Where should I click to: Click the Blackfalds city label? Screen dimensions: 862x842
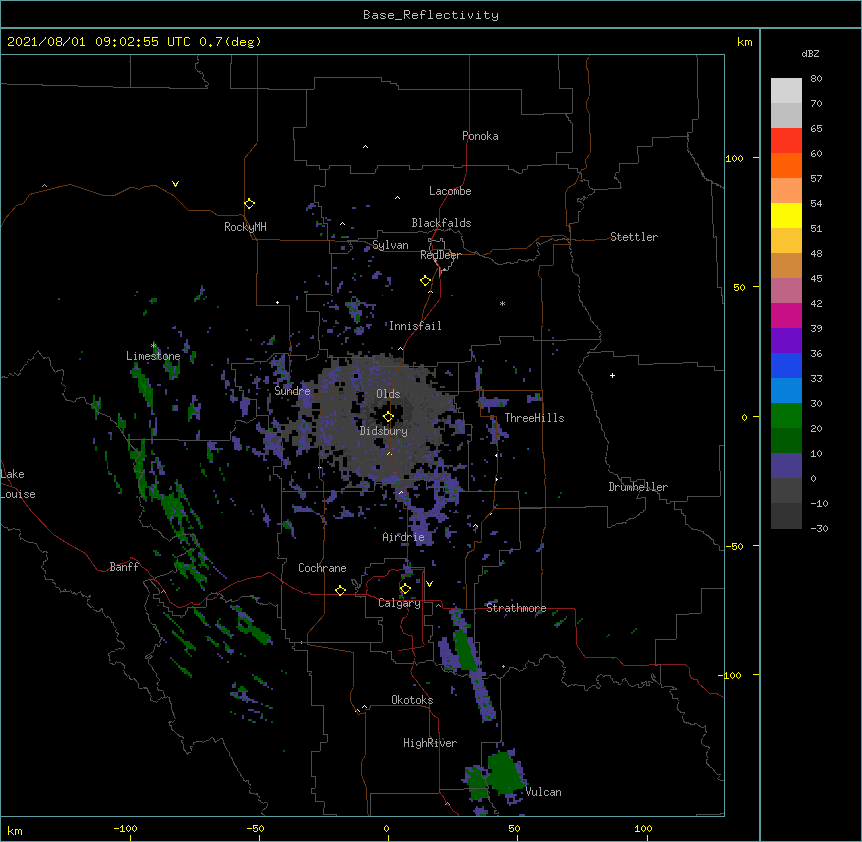click(441, 223)
